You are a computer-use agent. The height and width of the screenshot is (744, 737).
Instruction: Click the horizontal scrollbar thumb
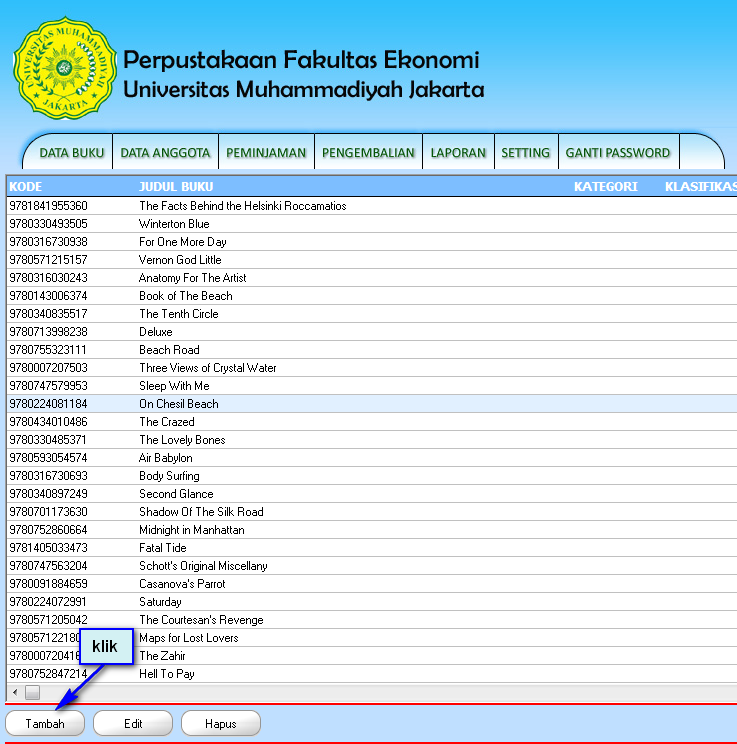click(x=32, y=693)
